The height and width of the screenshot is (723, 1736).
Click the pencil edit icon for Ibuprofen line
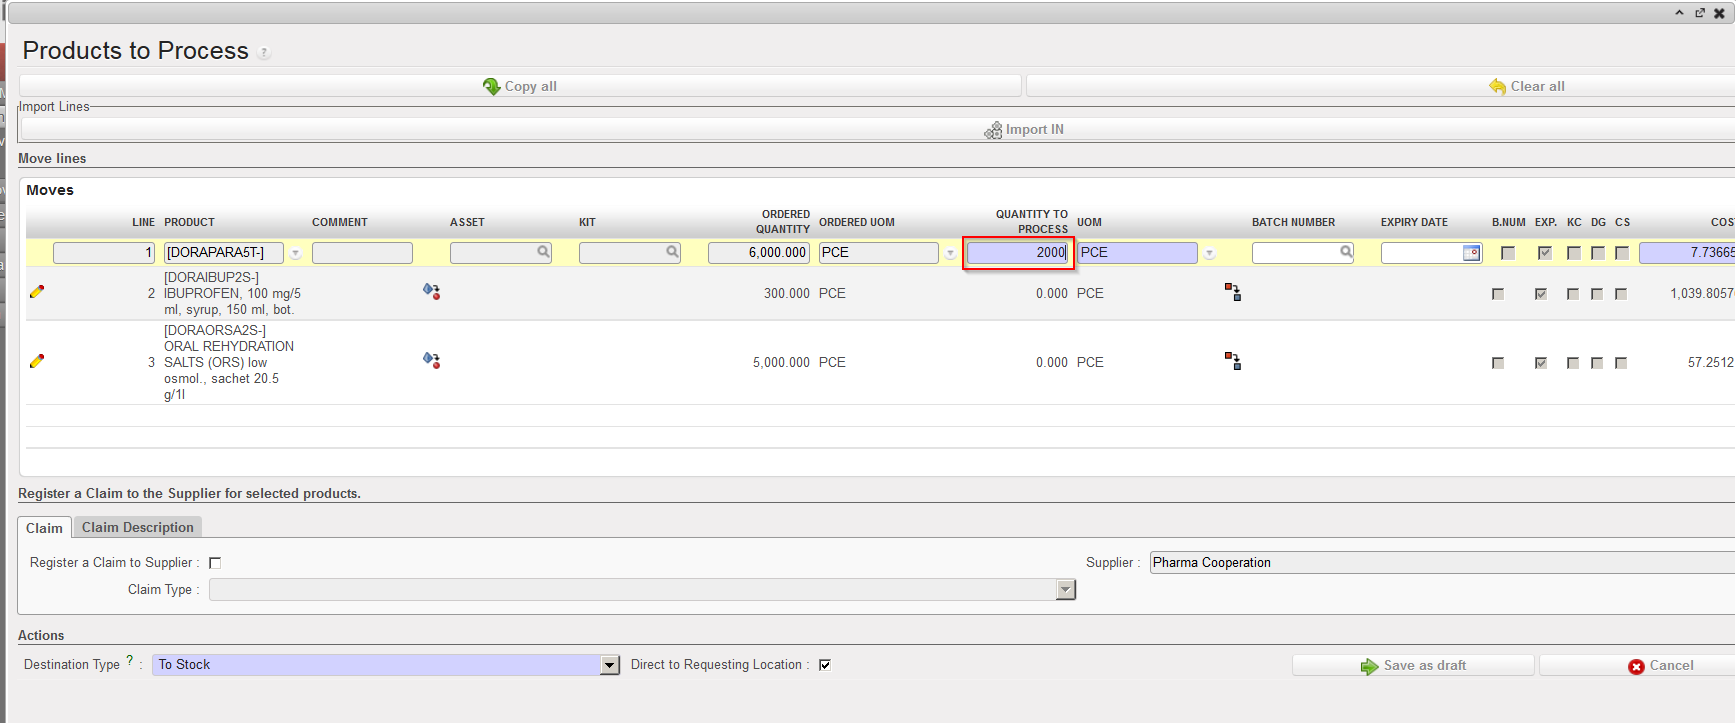[x=37, y=292]
